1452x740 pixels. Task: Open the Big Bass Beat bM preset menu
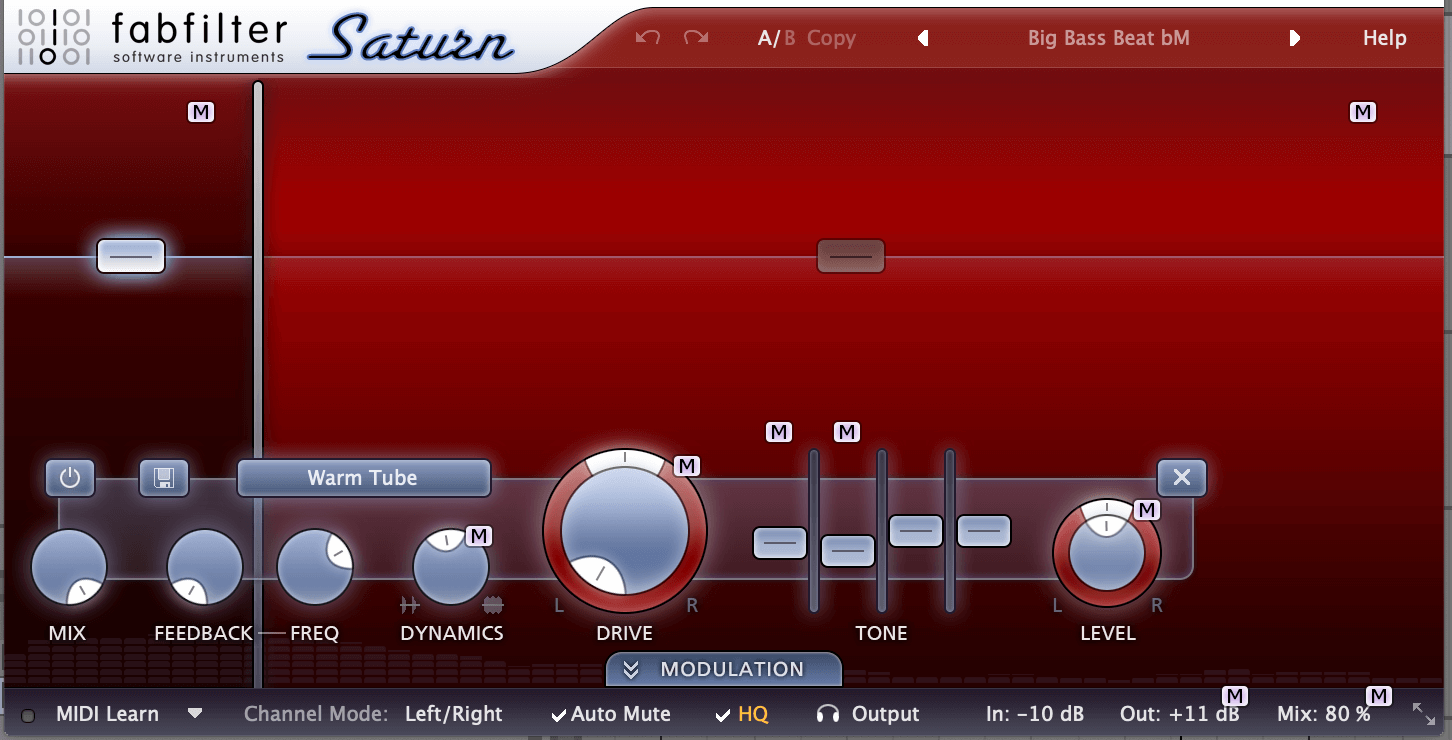coord(1109,38)
